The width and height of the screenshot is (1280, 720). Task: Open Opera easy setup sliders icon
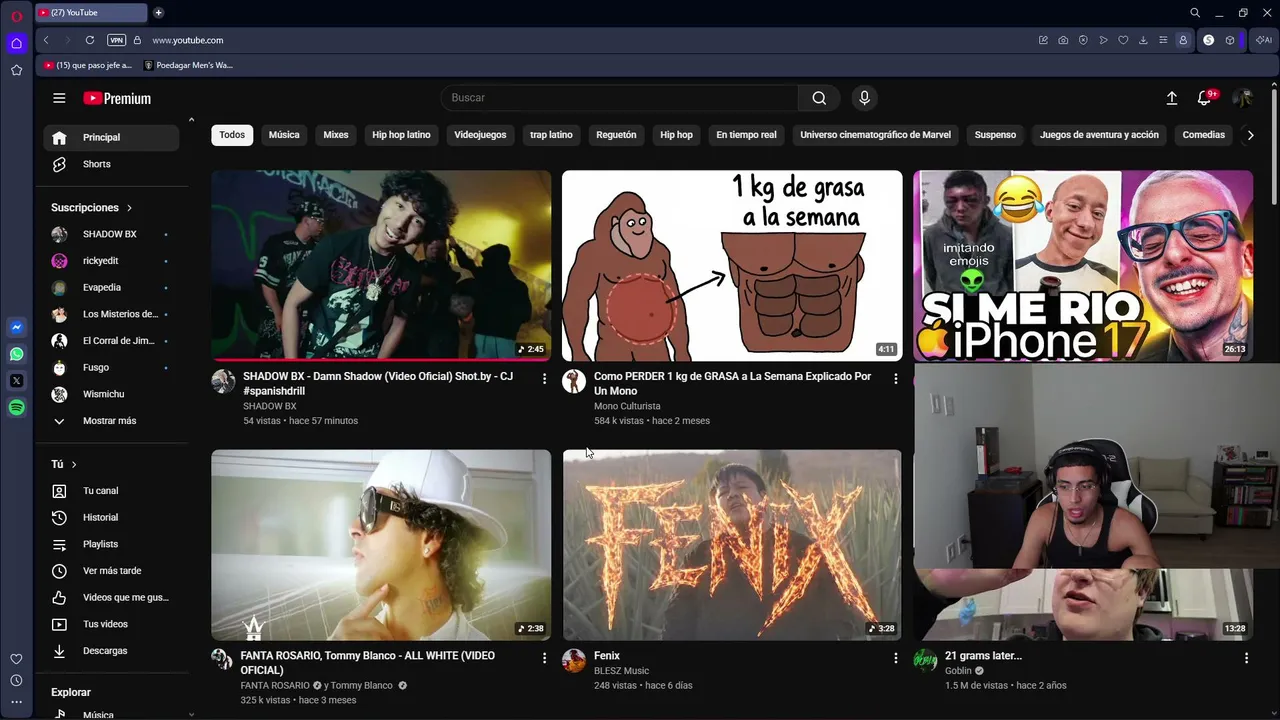pos(1163,40)
